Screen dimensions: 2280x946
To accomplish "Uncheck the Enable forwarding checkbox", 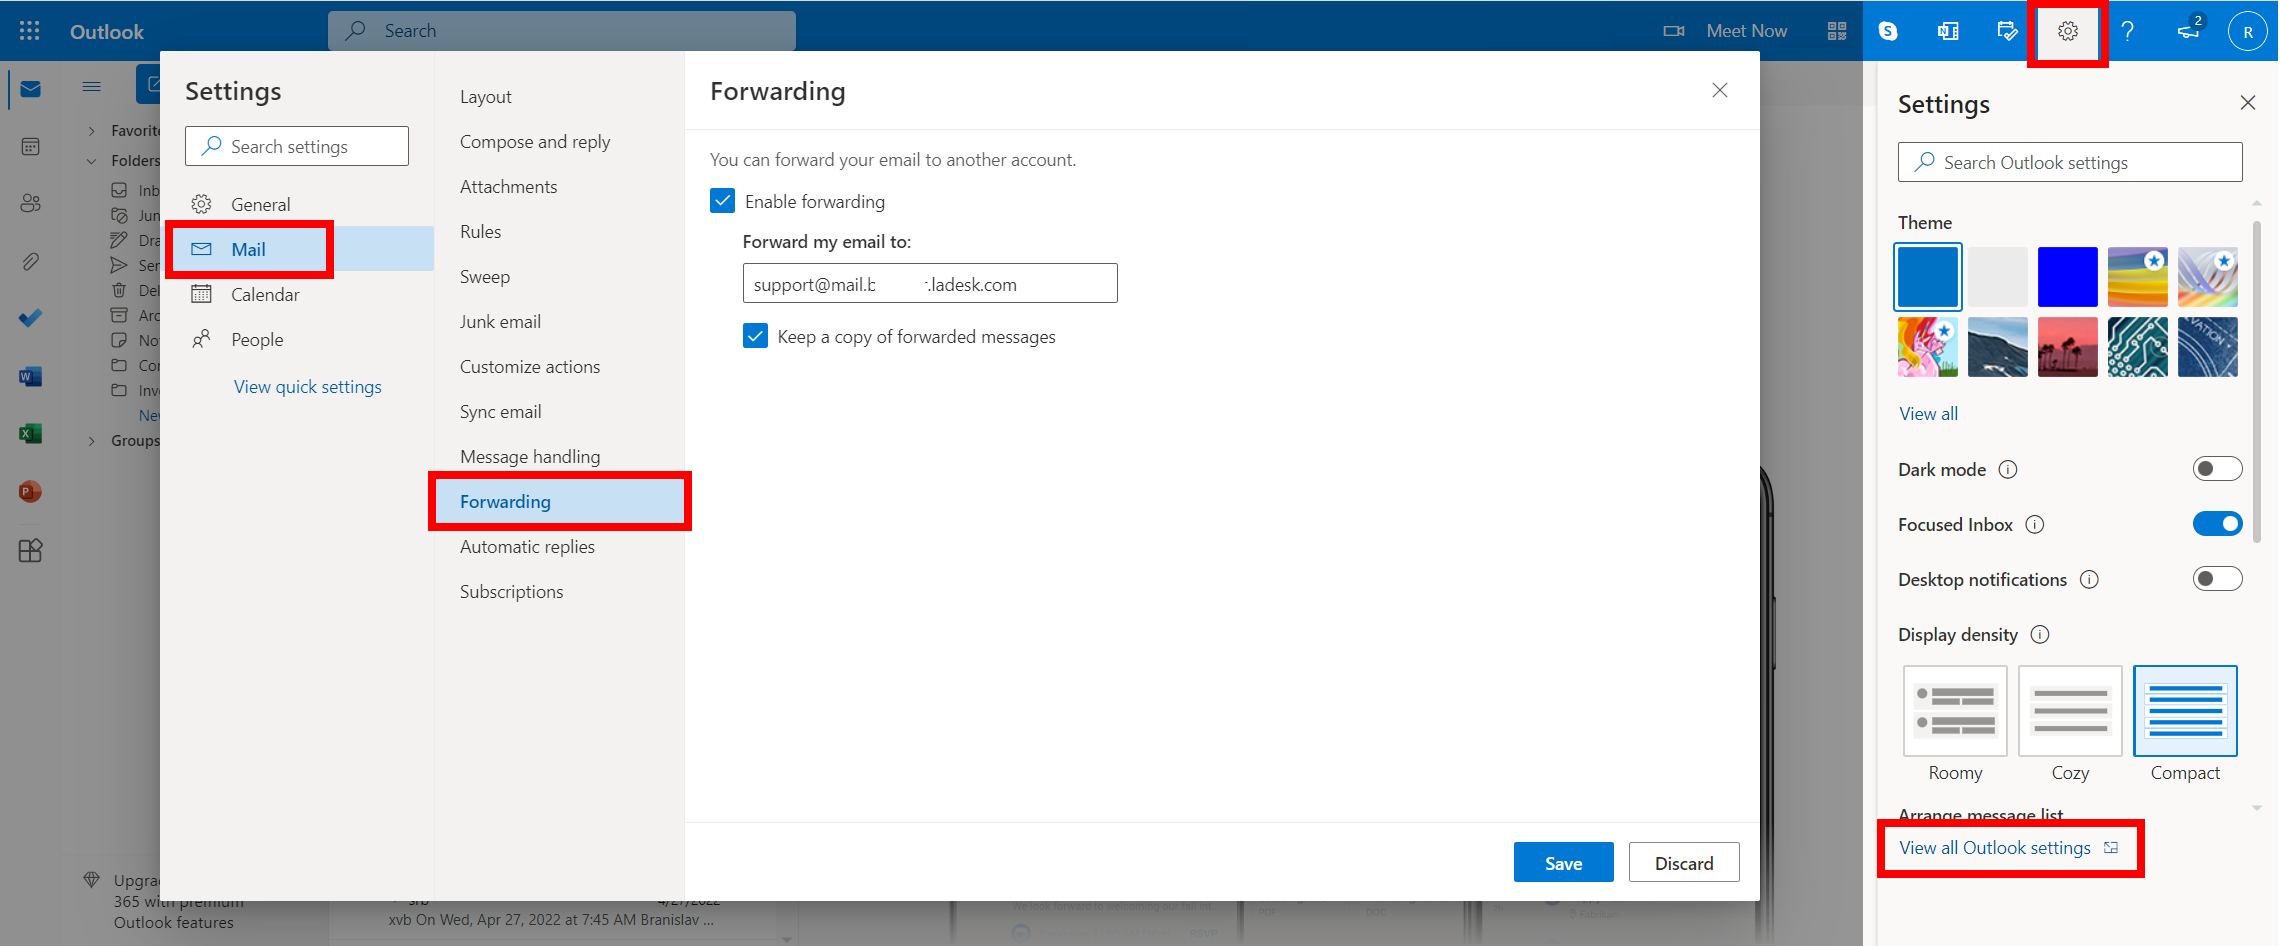I will point(723,201).
